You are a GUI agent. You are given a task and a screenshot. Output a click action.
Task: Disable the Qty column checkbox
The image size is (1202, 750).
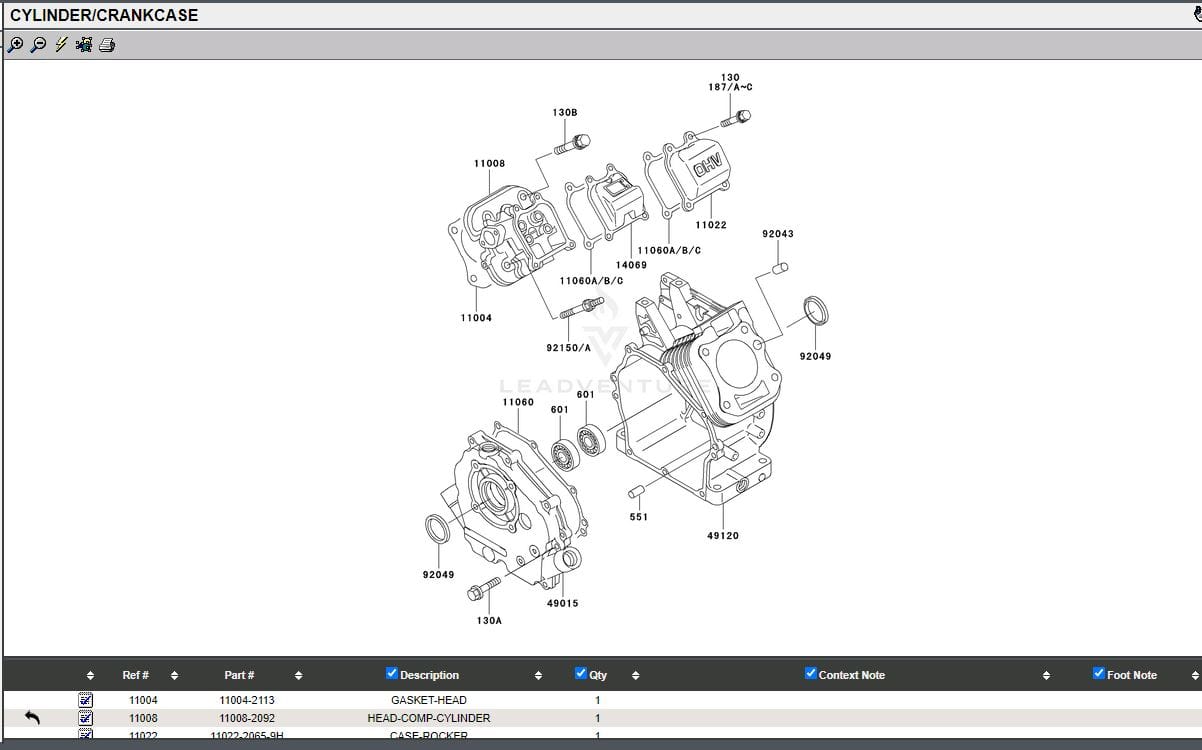pyautogui.click(x=579, y=674)
